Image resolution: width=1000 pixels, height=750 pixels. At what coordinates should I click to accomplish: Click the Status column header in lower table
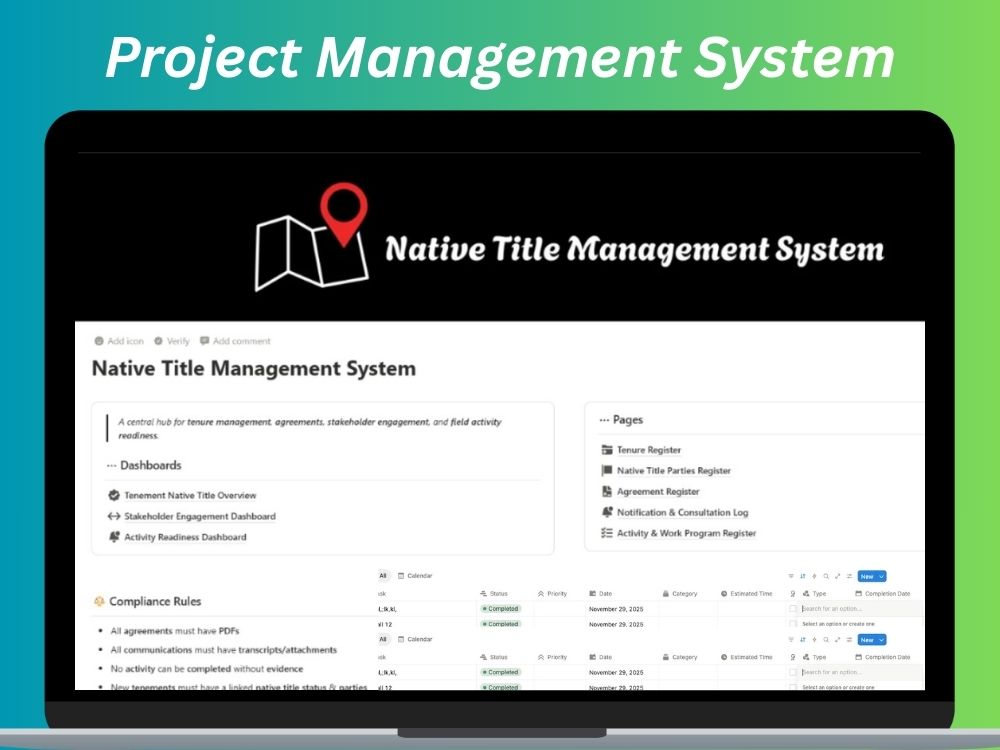pyautogui.click(x=494, y=657)
